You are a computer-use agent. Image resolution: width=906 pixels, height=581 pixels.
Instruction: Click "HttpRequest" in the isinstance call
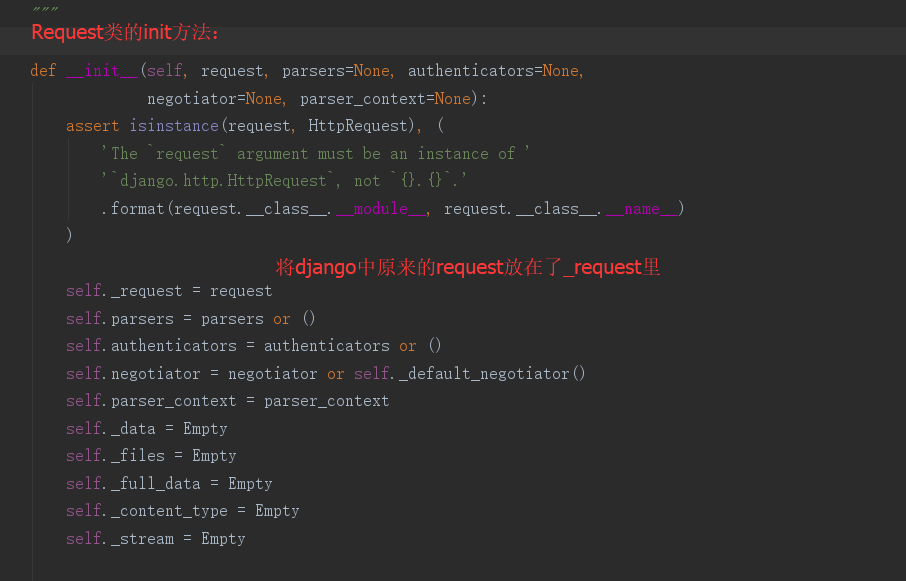click(359, 126)
